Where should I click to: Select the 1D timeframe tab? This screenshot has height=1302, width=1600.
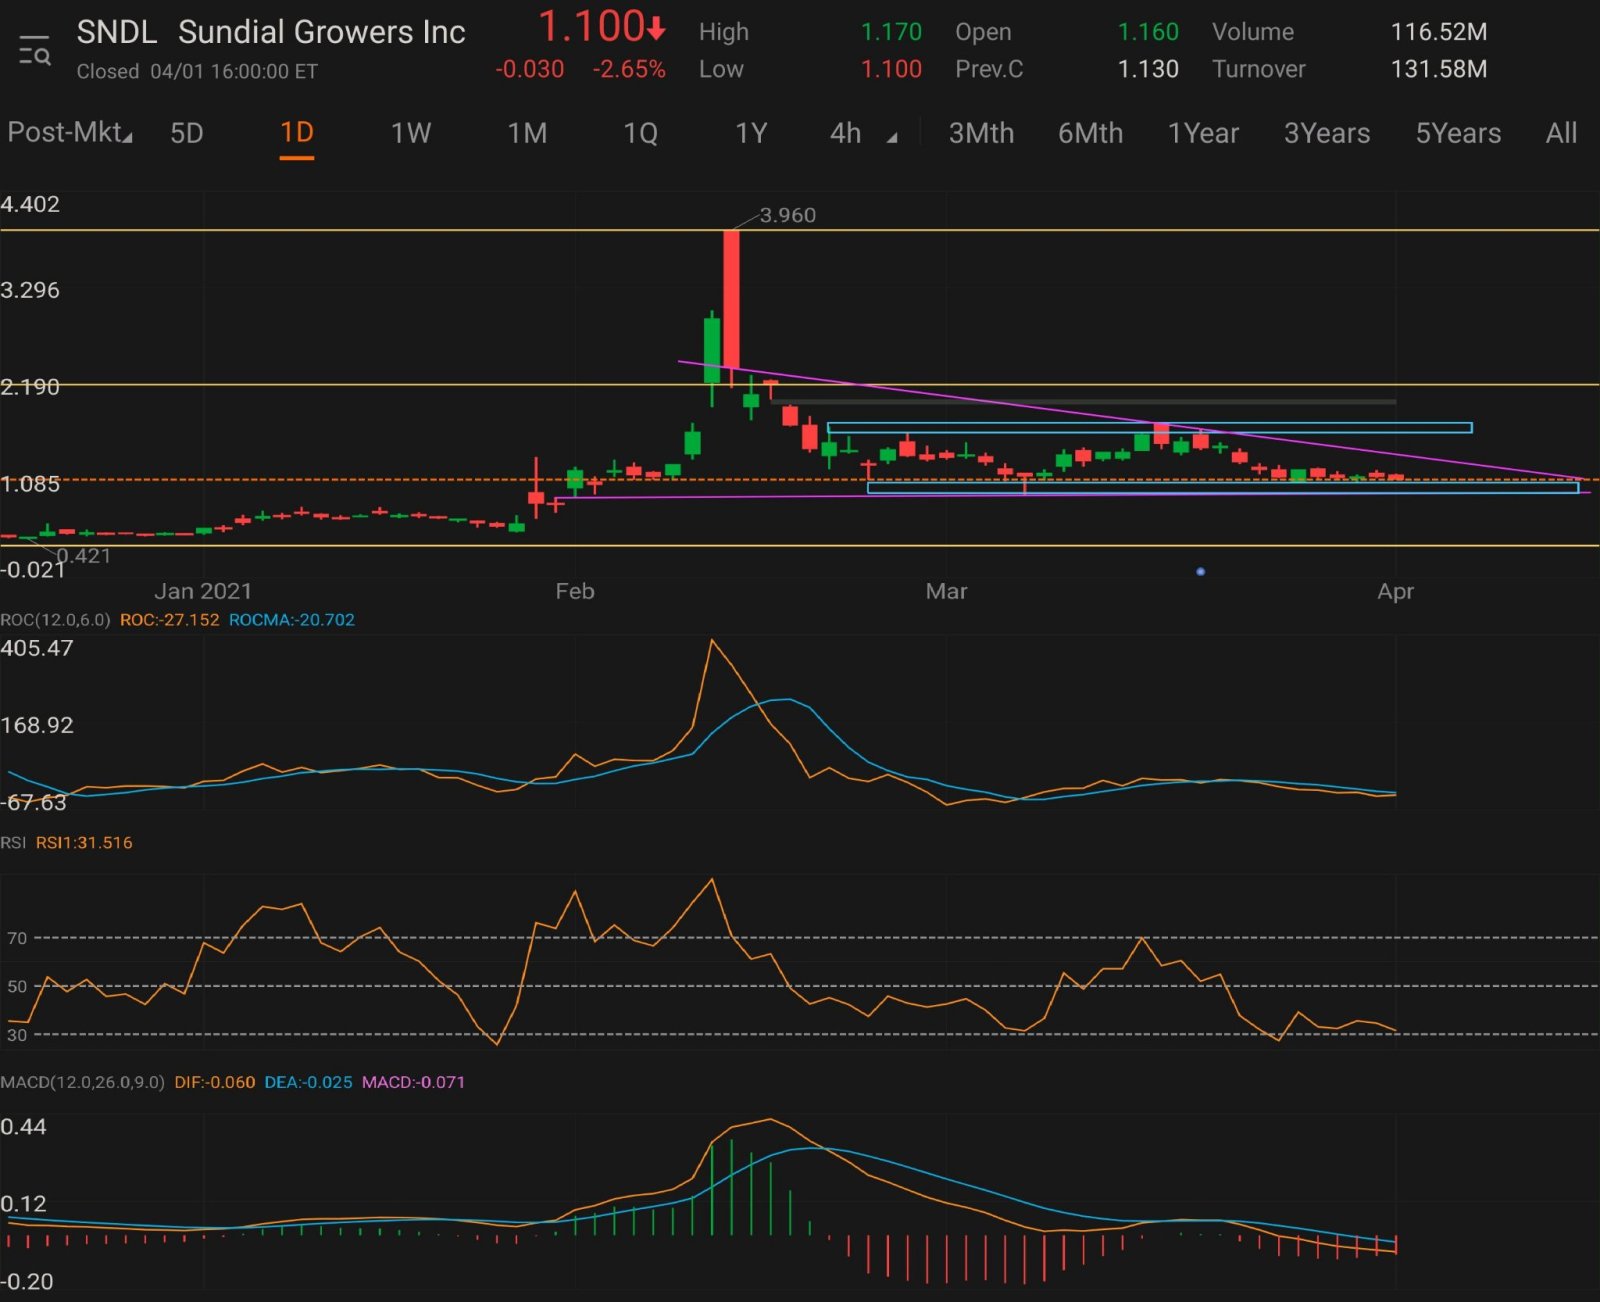tap(297, 132)
